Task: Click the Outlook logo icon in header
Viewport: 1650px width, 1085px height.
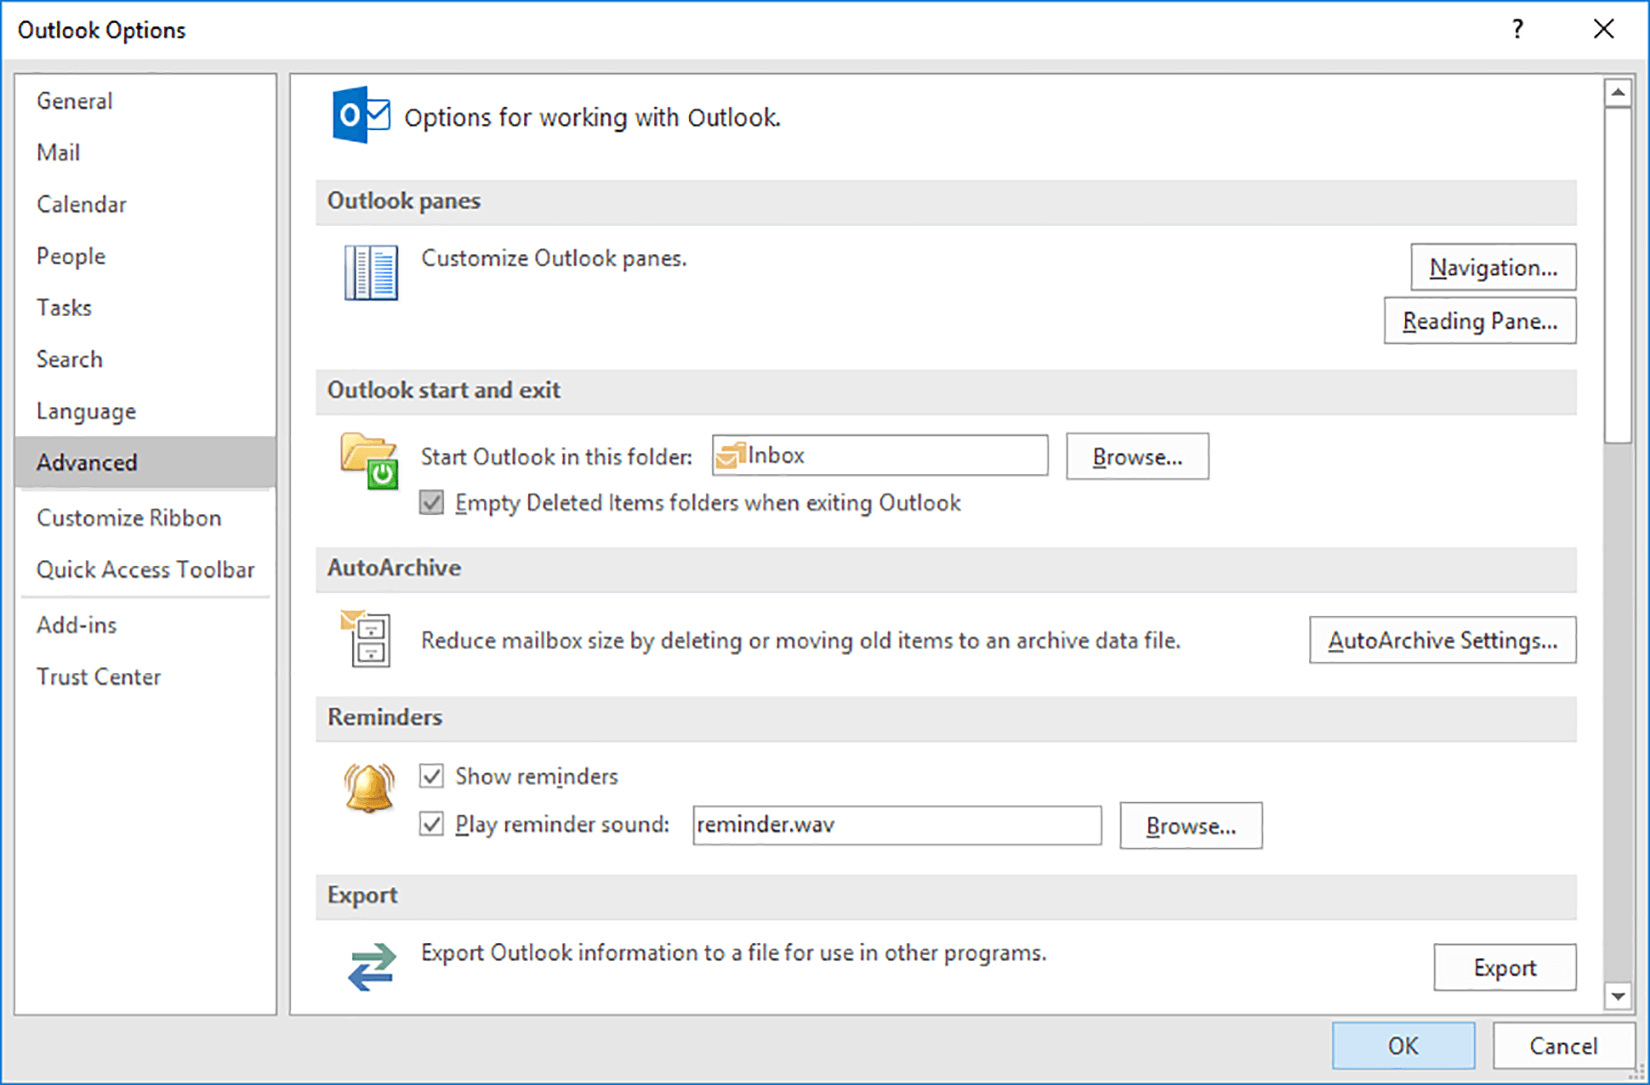Action: pyautogui.click(x=360, y=116)
